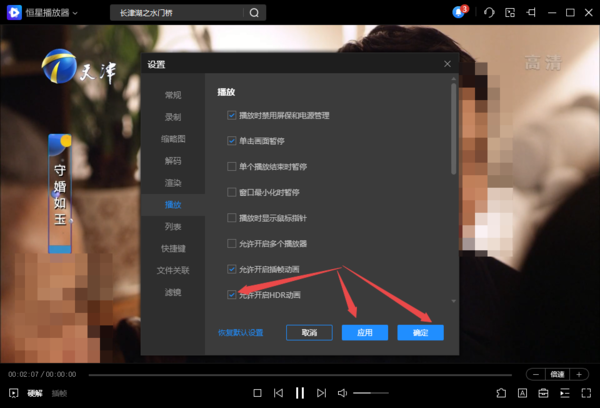Switch to the 快捷键 settings tab

(173, 248)
